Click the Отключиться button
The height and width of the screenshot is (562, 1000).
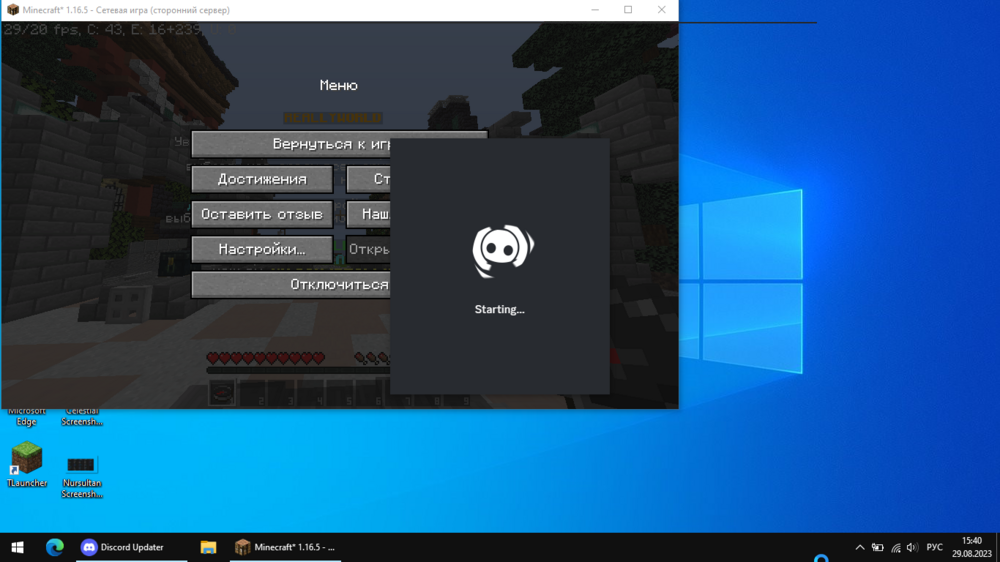click(x=291, y=285)
